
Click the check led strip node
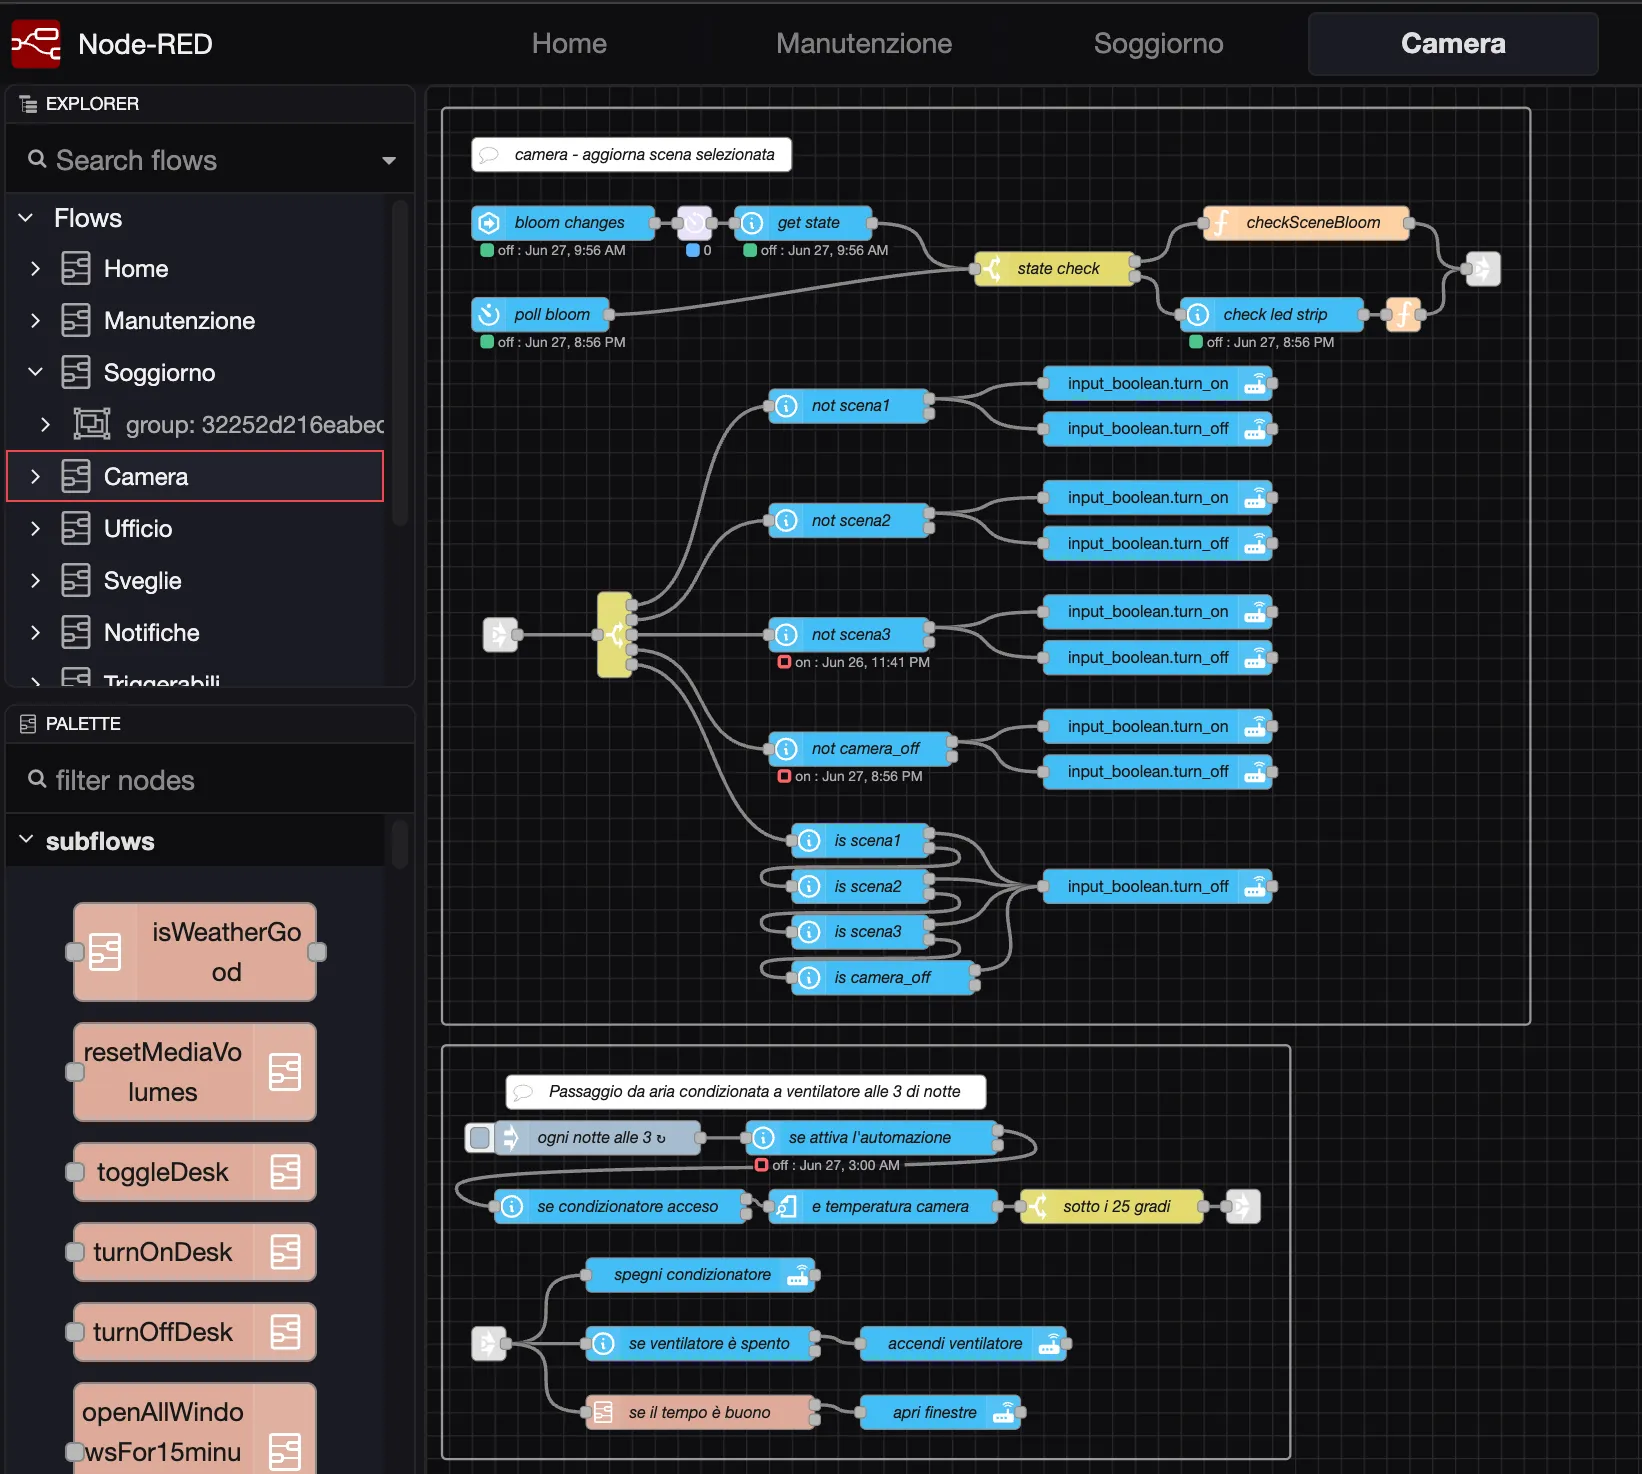(1272, 315)
